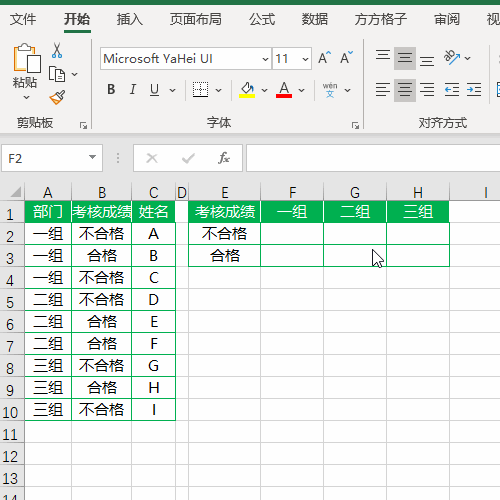The height and width of the screenshot is (500, 500).
Task: Expand the Name Box dropdown
Action: (92, 157)
